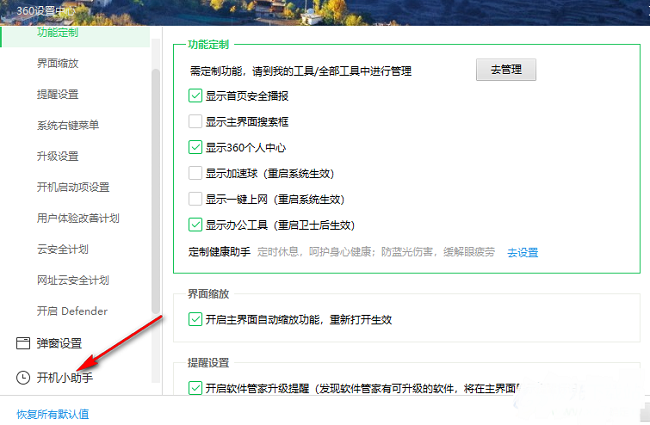Toggle 开启软件管家升级提醒 checkbox

pos(195,388)
